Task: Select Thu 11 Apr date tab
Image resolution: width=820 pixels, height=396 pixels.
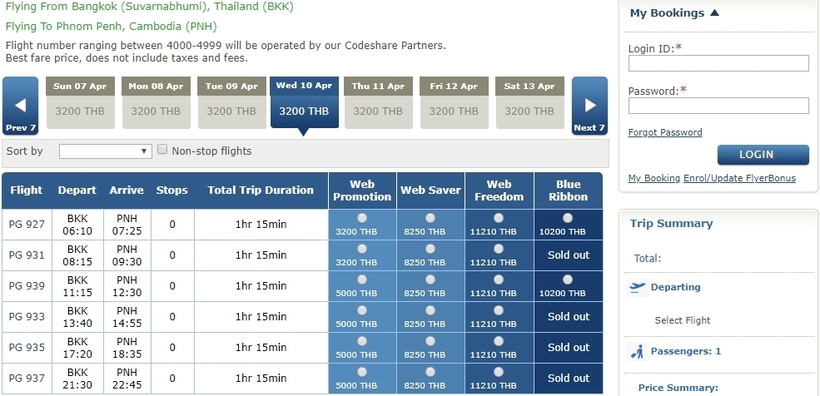Action: (x=378, y=103)
